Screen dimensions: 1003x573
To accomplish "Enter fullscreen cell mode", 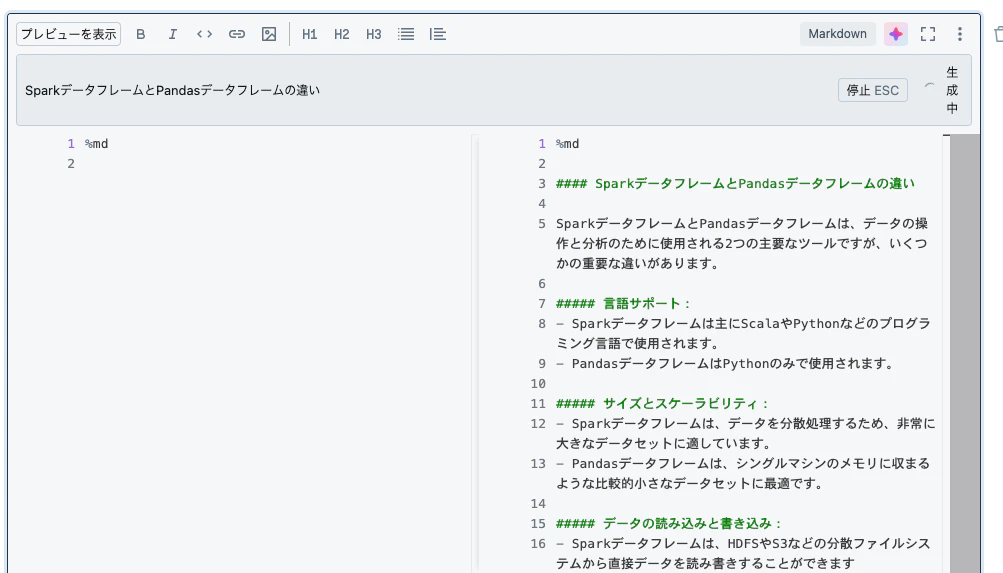I will (x=928, y=34).
